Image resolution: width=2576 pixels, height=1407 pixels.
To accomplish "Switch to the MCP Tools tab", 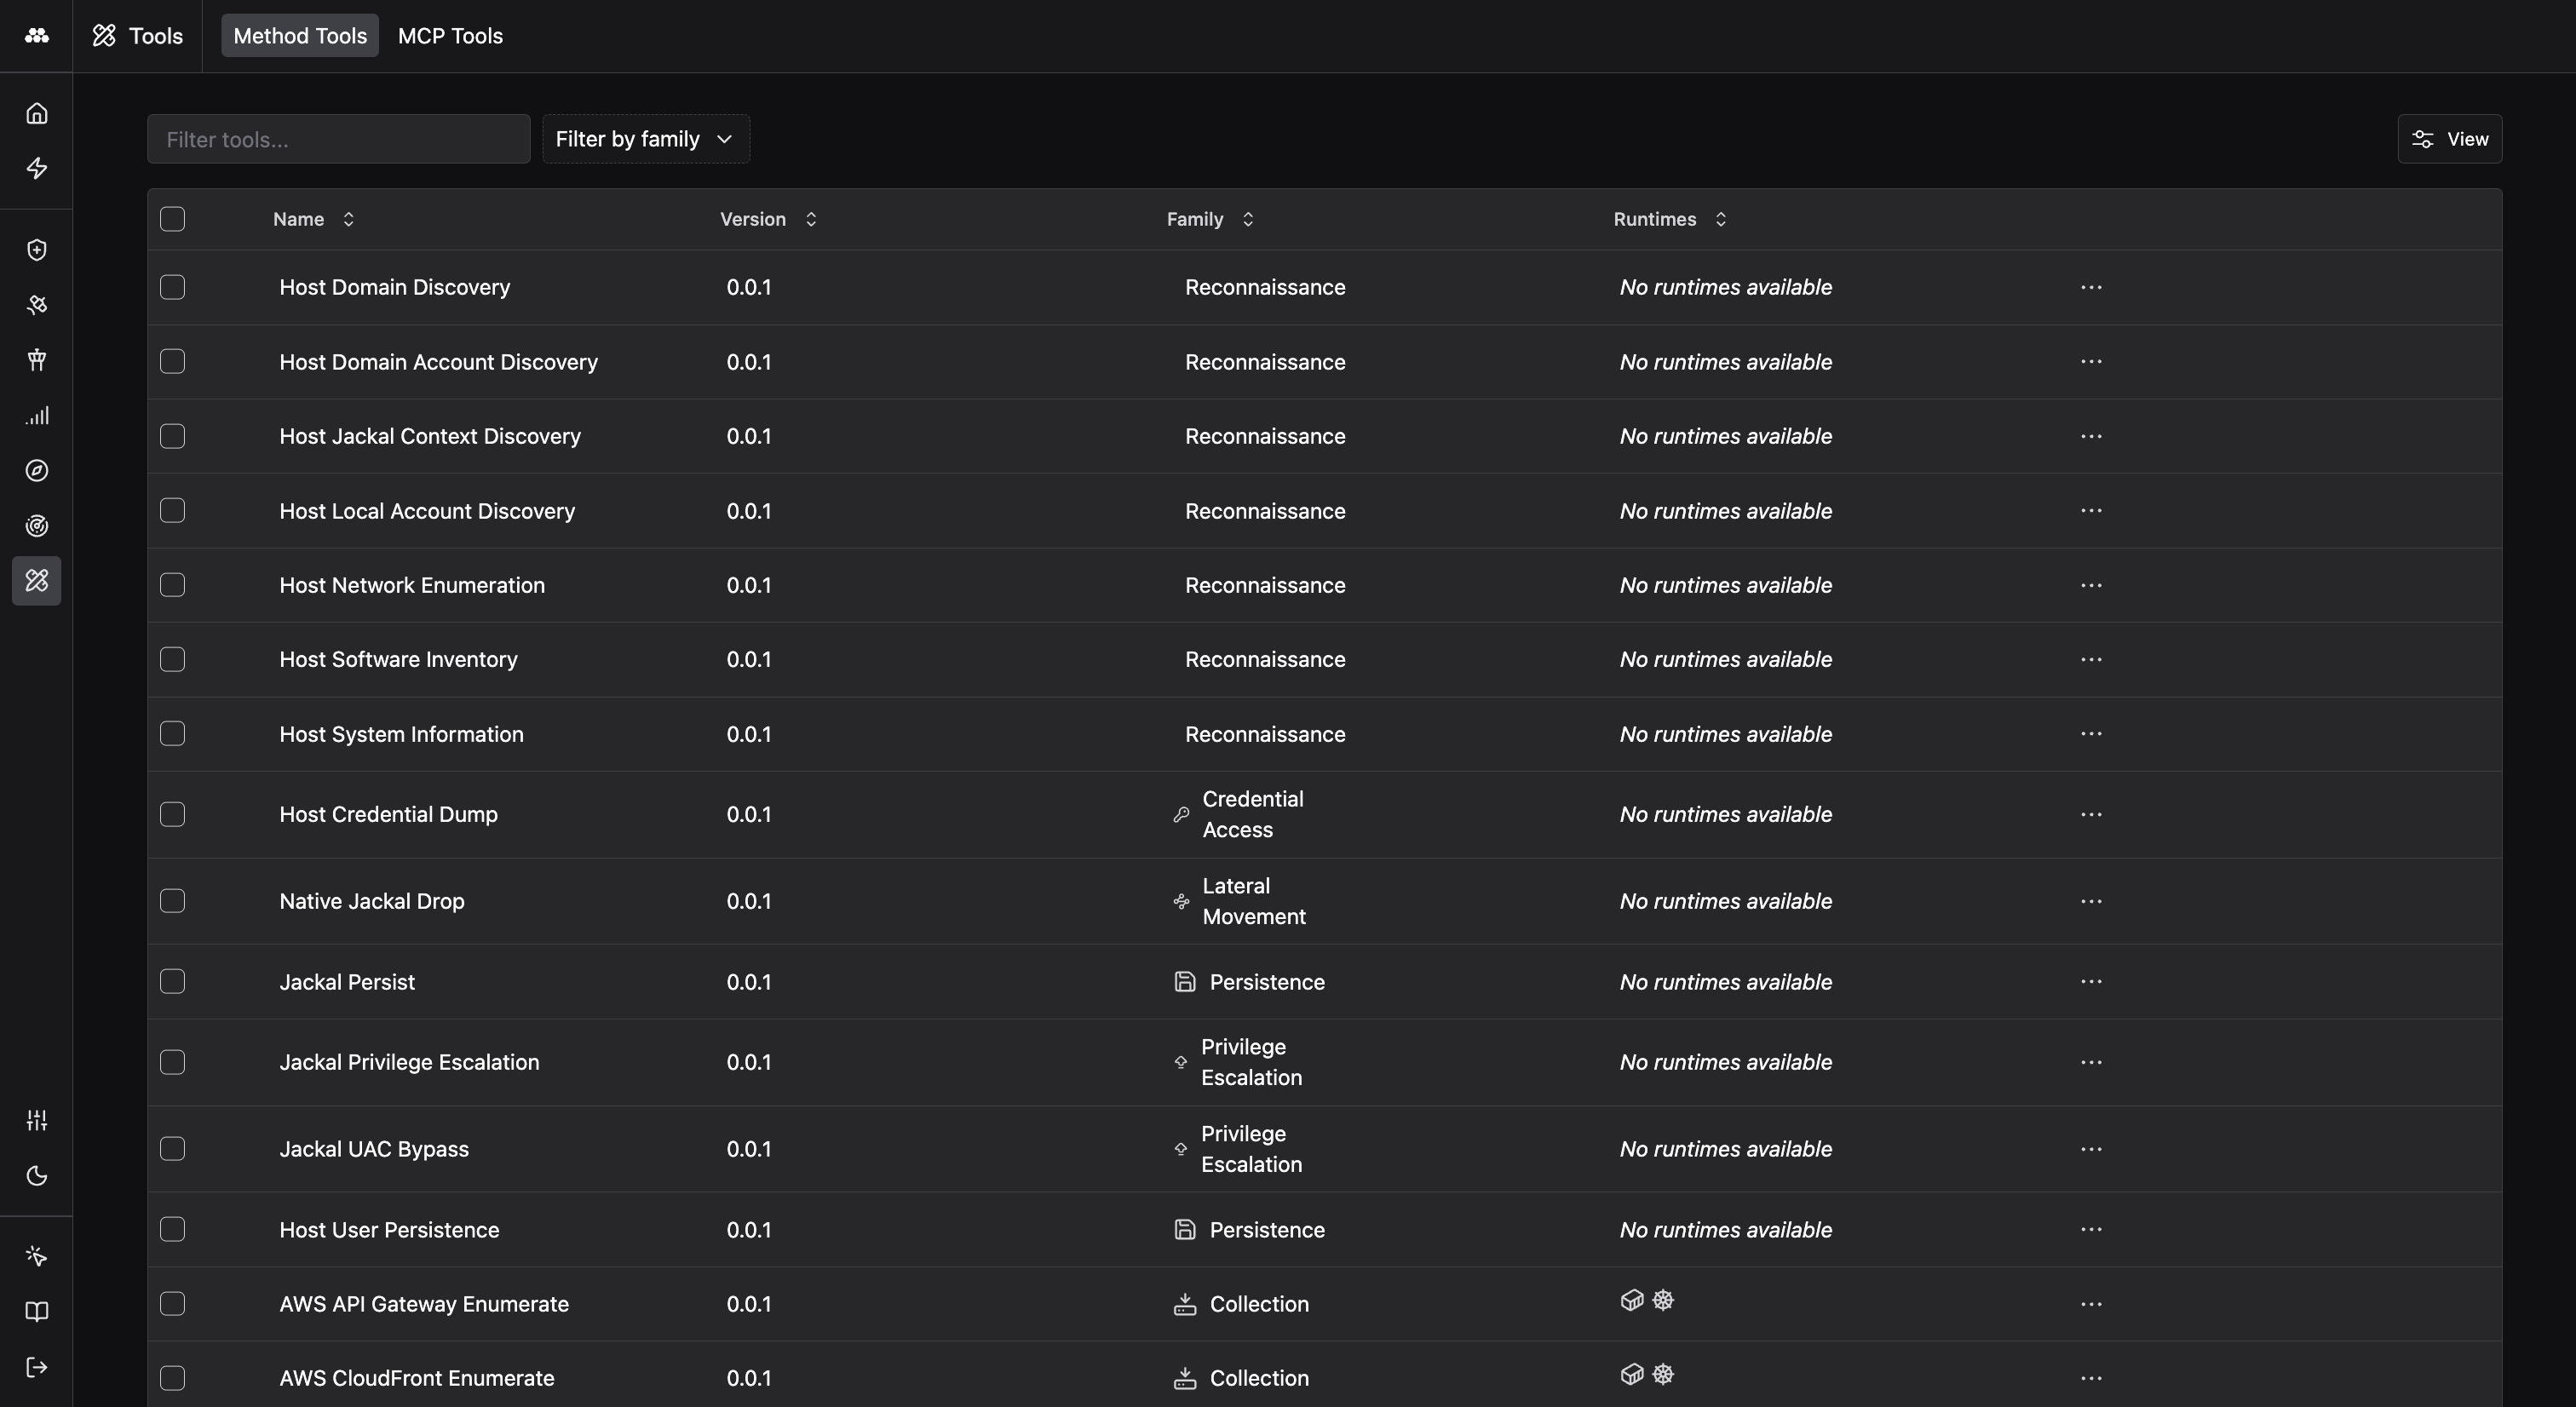I will pyautogui.click(x=450, y=35).
